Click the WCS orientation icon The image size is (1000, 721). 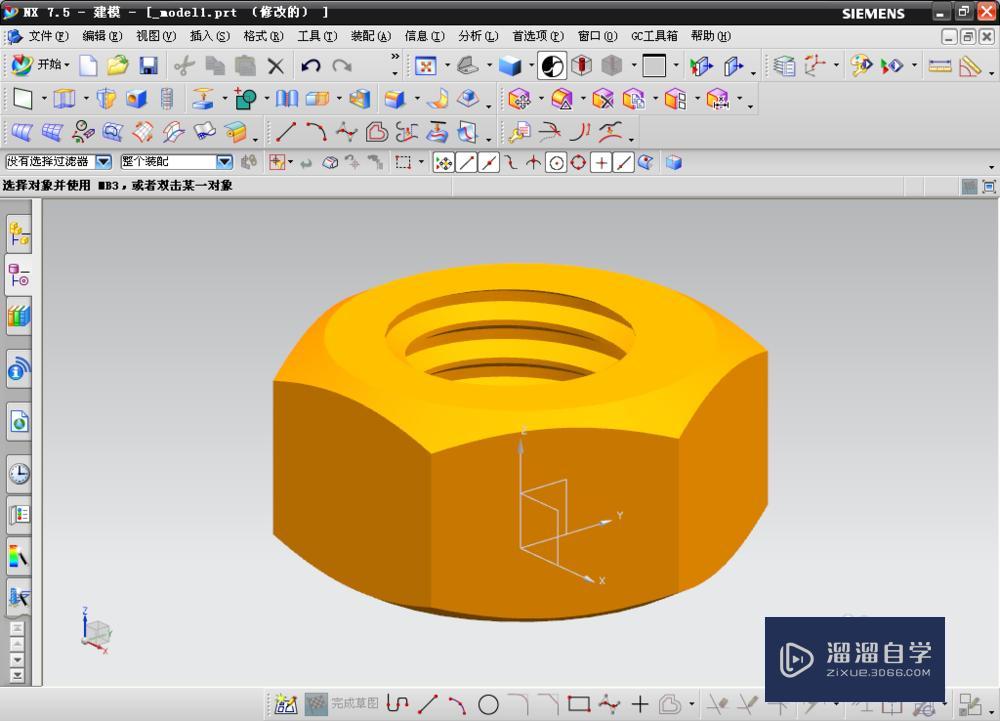point(814,66)
